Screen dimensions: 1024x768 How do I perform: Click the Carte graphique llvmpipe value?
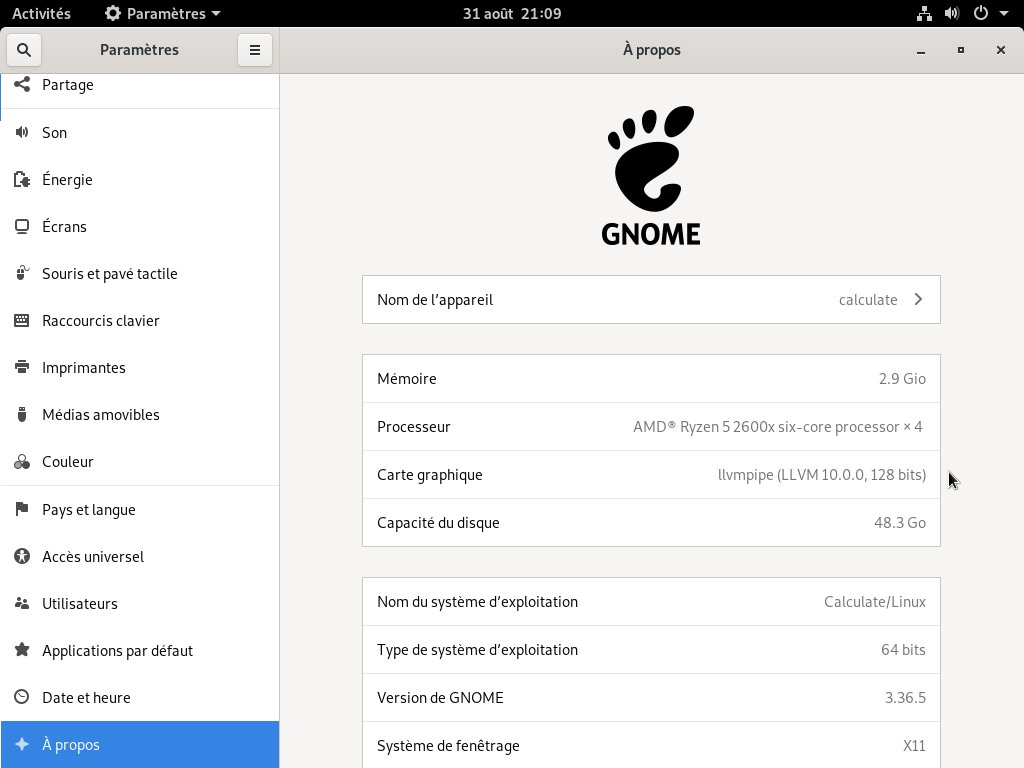[822, 475]
